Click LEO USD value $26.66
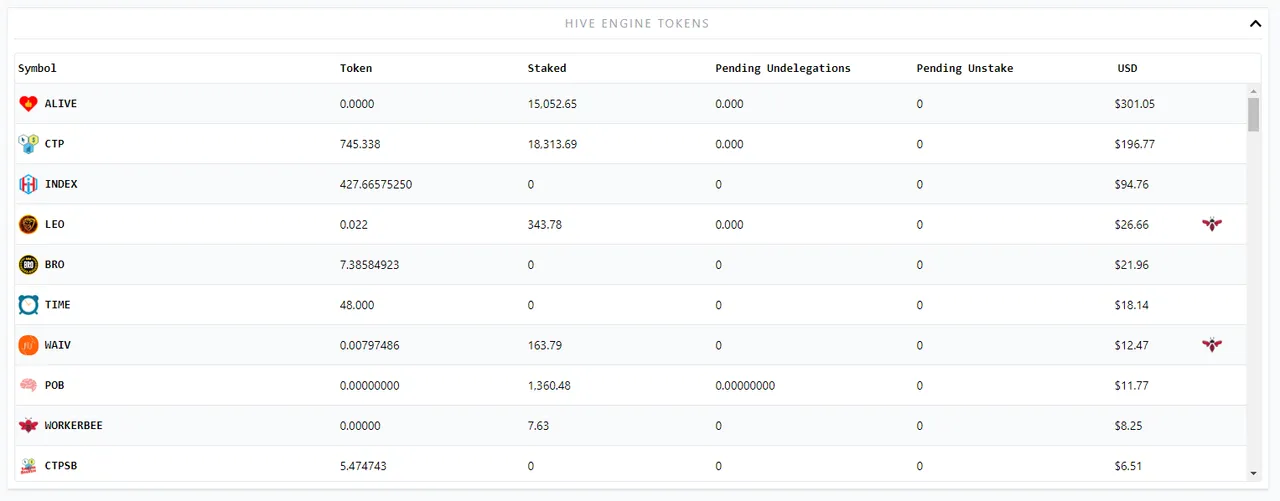This screenshot has width=1280, height=501. point(1132,224)
